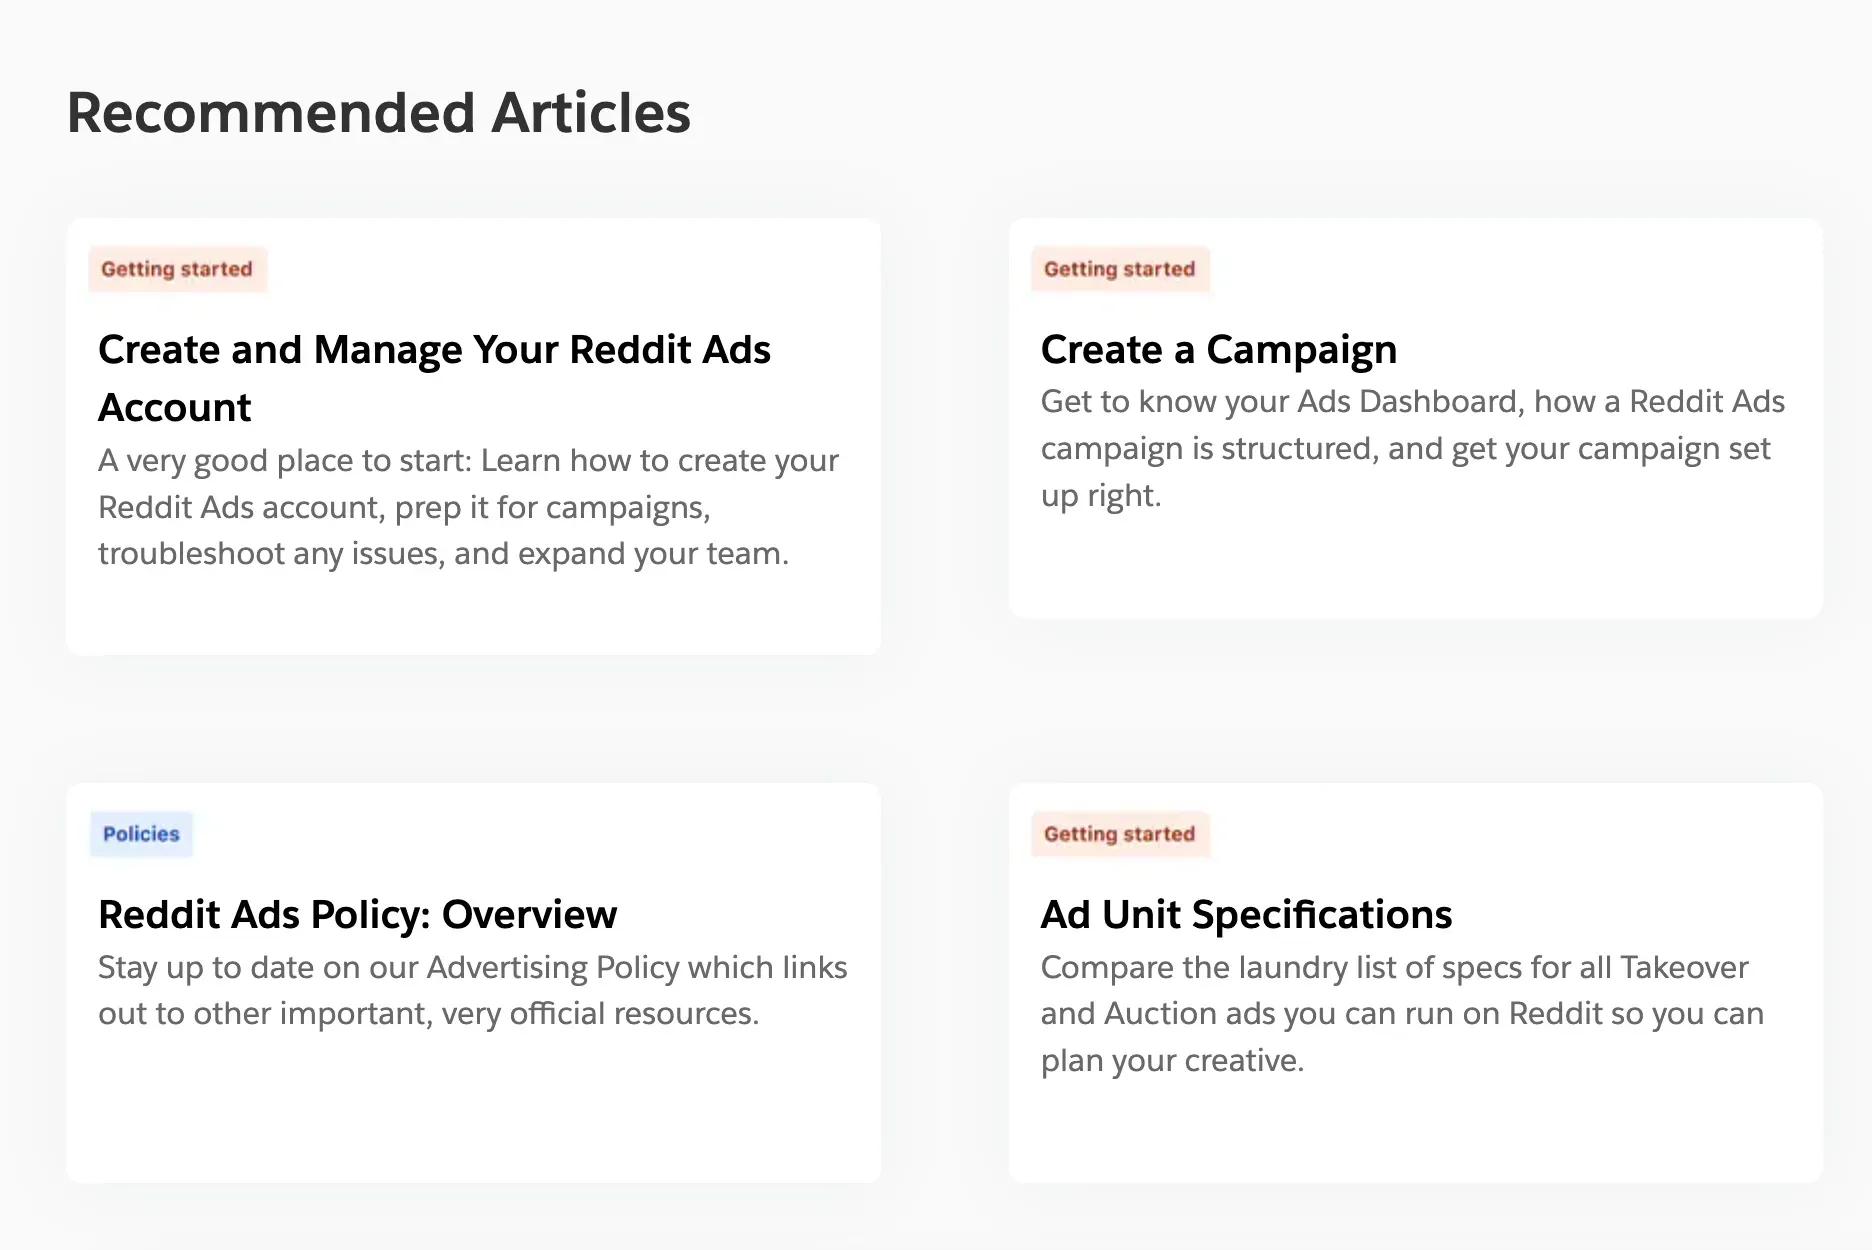This screenshot has width=1872, height=1250.
Task: Open the Ad Unit Specifications article
Action: tap(1246, 915)
